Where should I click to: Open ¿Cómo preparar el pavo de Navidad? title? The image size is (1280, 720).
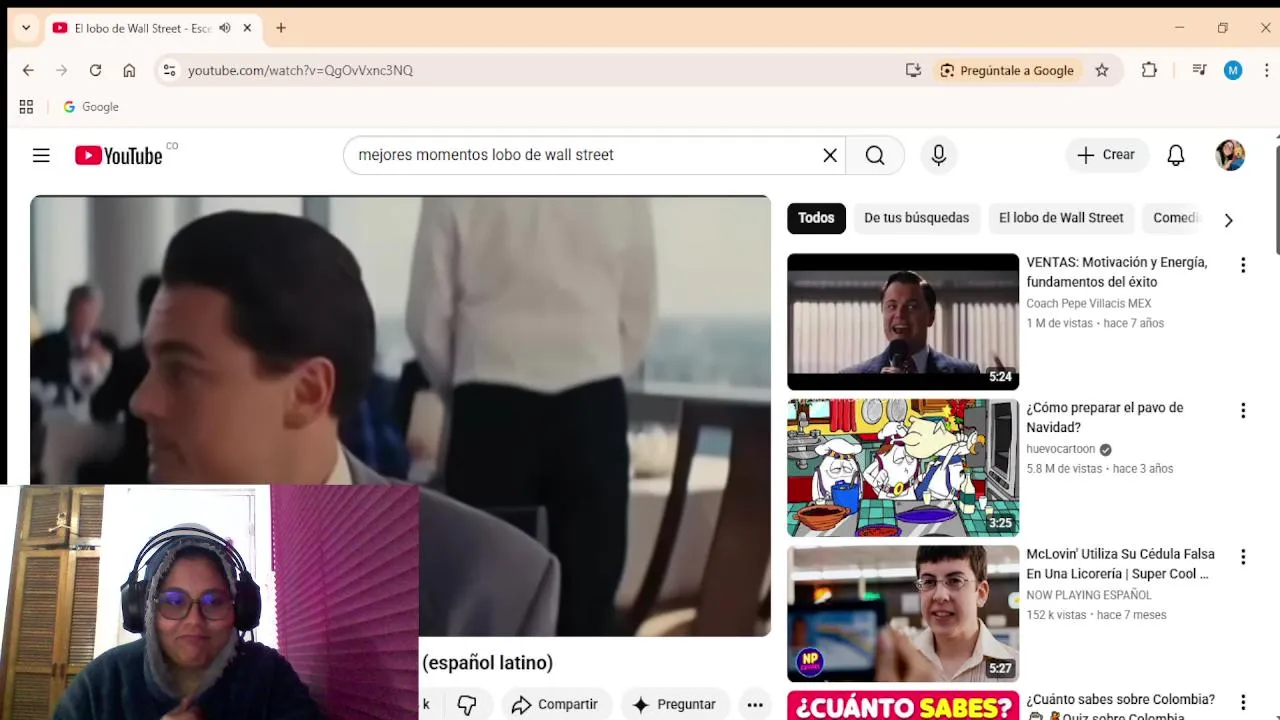[x=1104, y=418]
